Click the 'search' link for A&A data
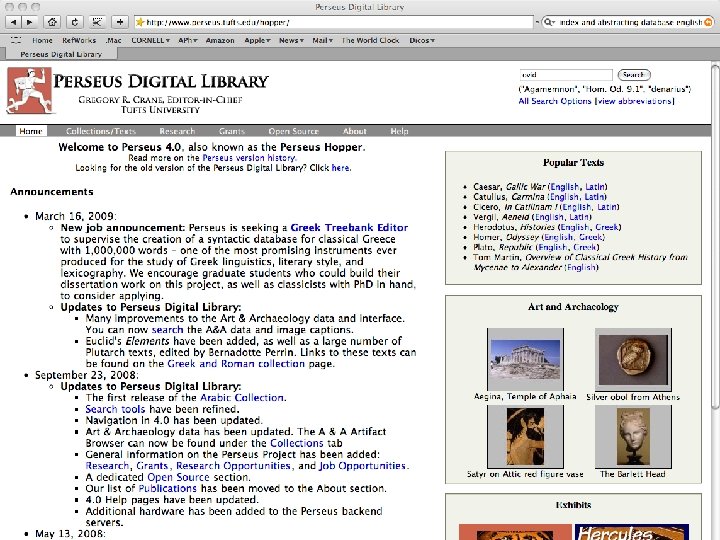 click(x=167, y=330)
